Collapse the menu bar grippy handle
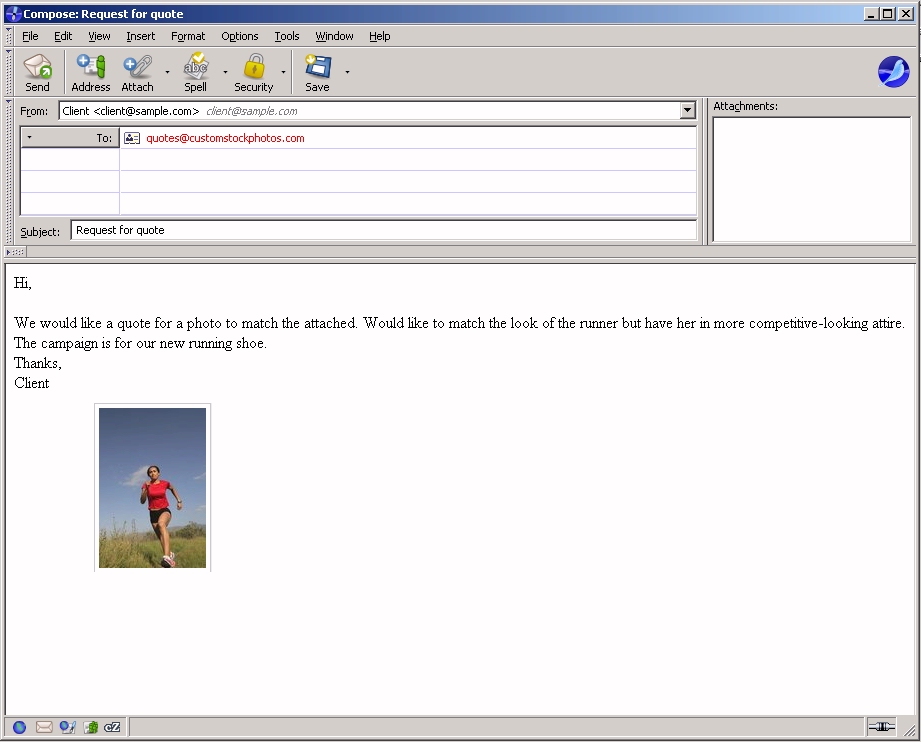921x742 pixels. [8, 36]
